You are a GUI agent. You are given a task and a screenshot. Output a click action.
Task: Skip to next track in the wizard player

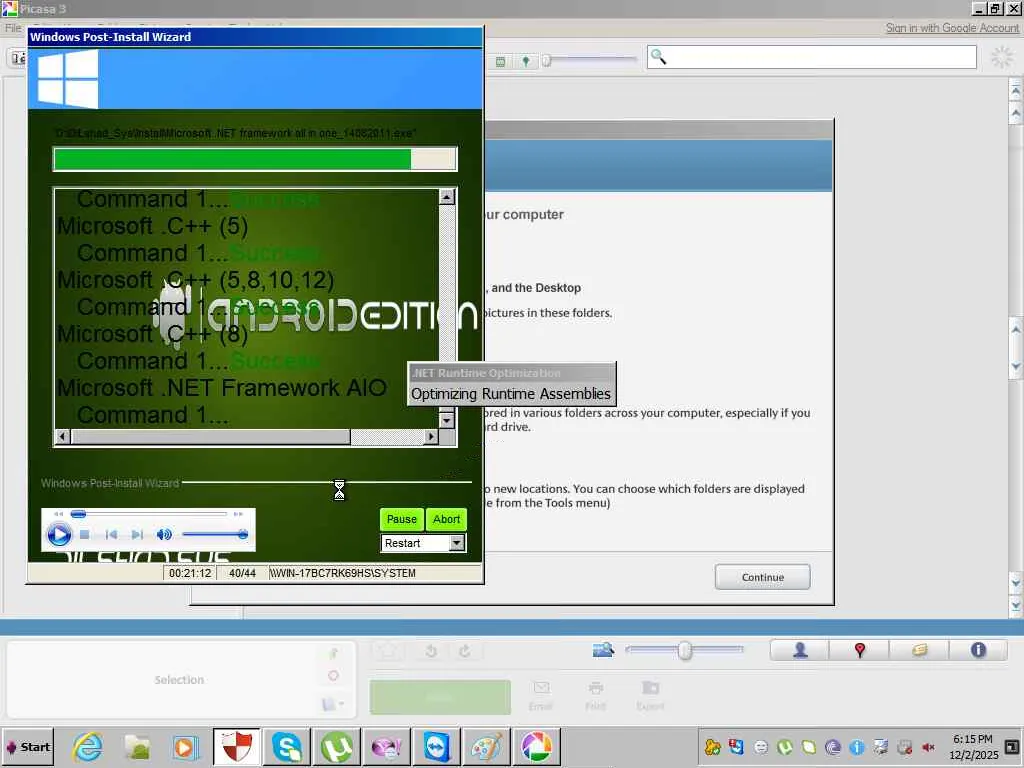137,535
